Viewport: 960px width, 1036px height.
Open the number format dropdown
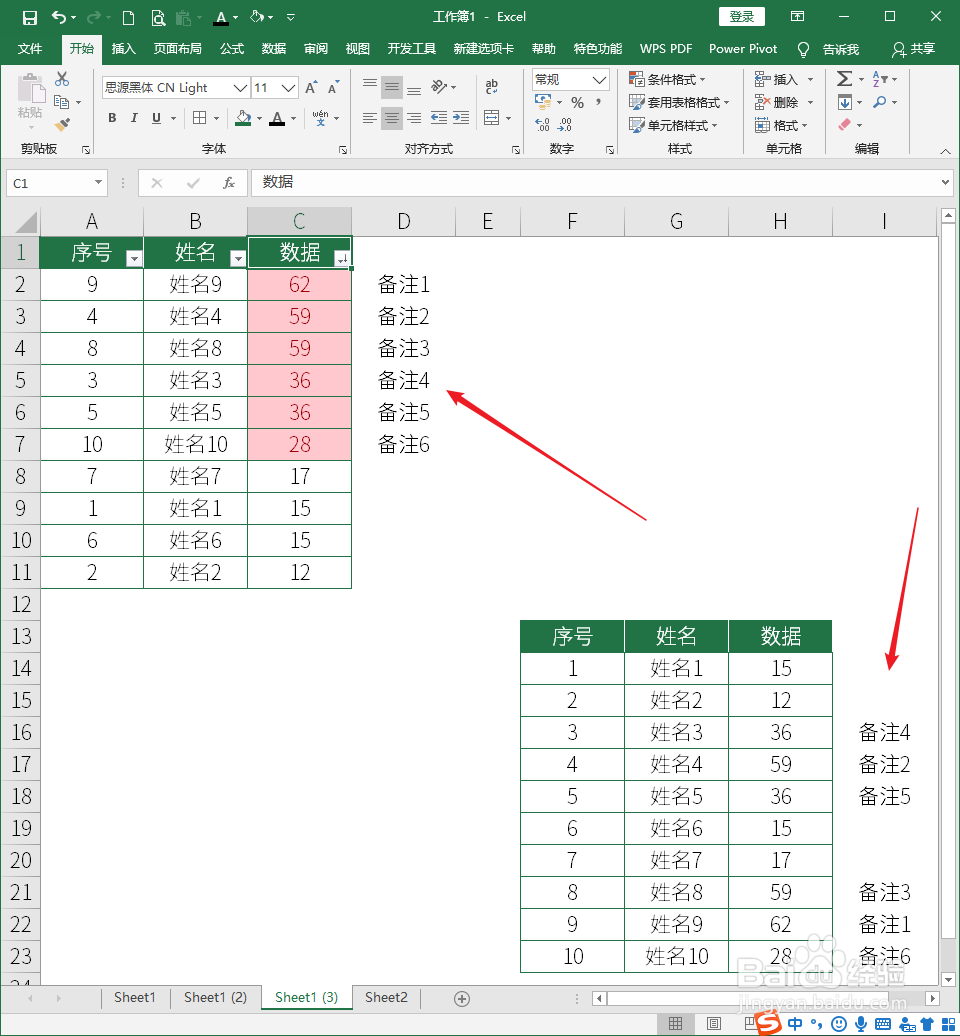[x=599, y=80]
